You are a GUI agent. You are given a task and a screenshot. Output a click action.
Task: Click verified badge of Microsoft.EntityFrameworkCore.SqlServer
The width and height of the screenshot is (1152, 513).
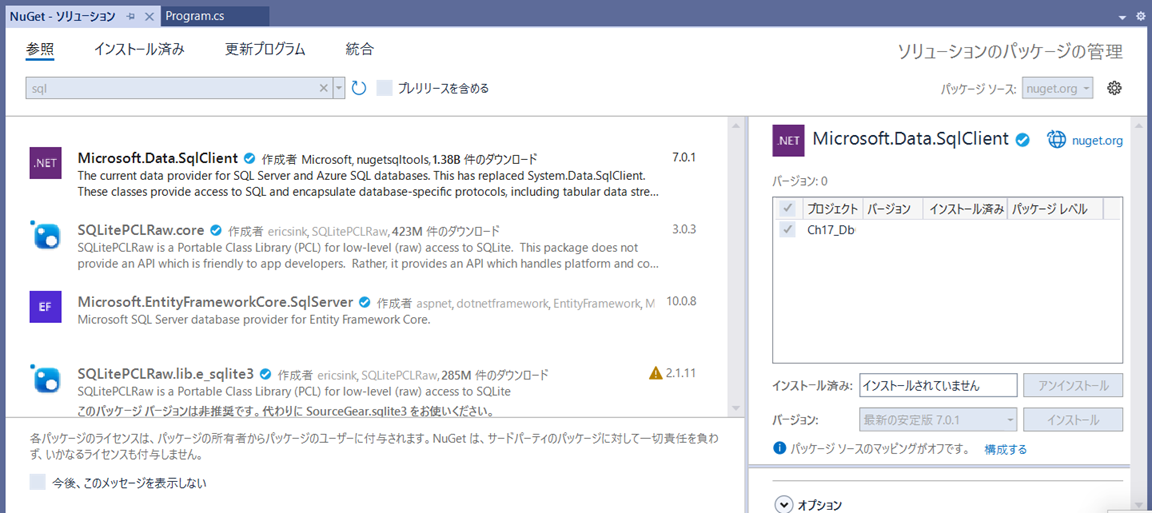[365, 302]
